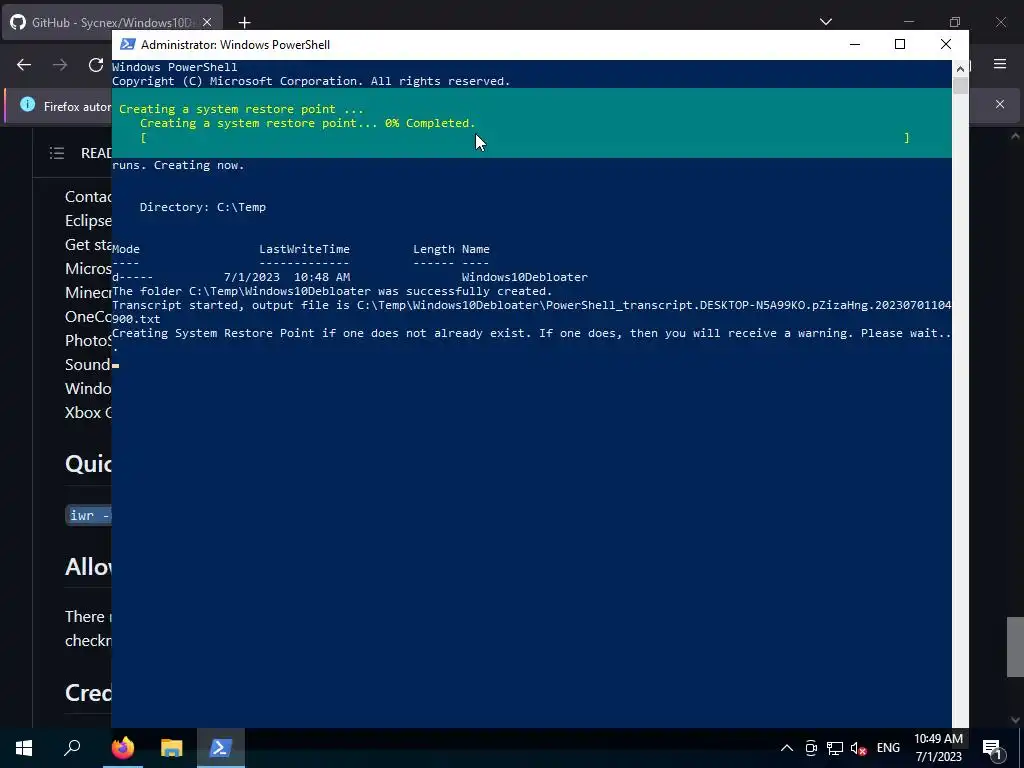The width and height of the screenshot is (1024, 768).
Task: Click the PowerShell icon in window title bar
Action: click(x=128, y=44)
